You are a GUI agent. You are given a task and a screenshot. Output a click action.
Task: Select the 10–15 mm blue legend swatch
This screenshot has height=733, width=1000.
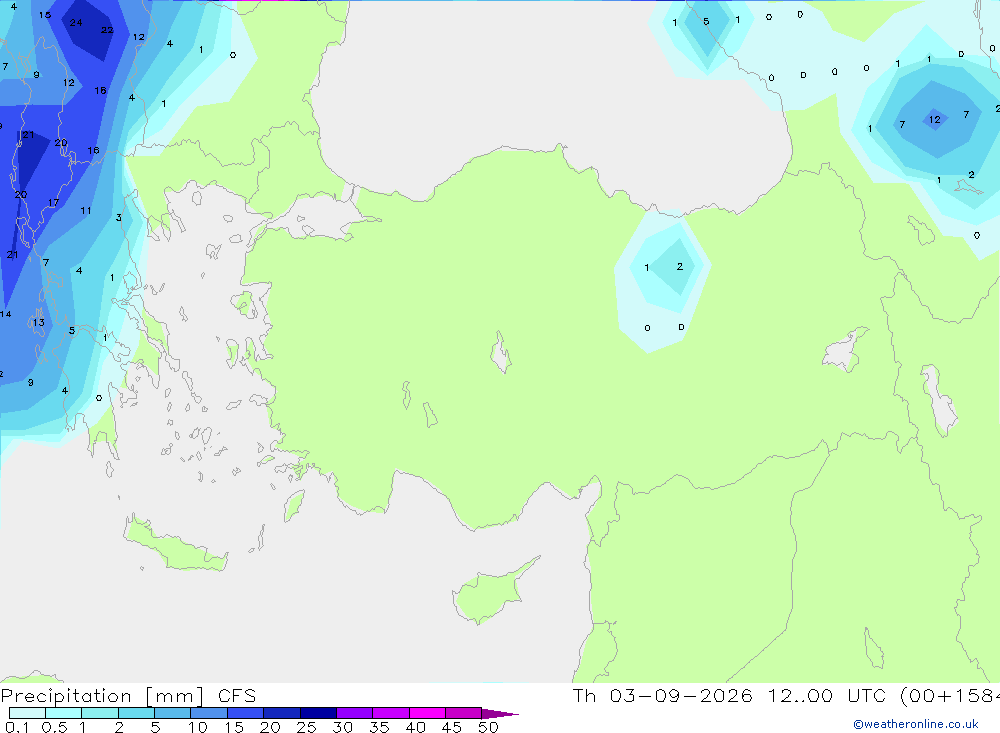(209, 713)
